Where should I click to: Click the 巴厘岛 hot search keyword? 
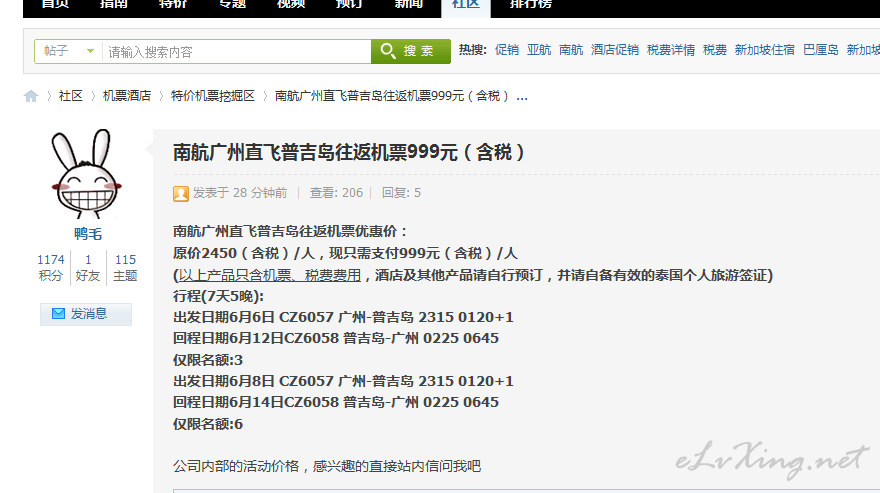tap(821, 50)
